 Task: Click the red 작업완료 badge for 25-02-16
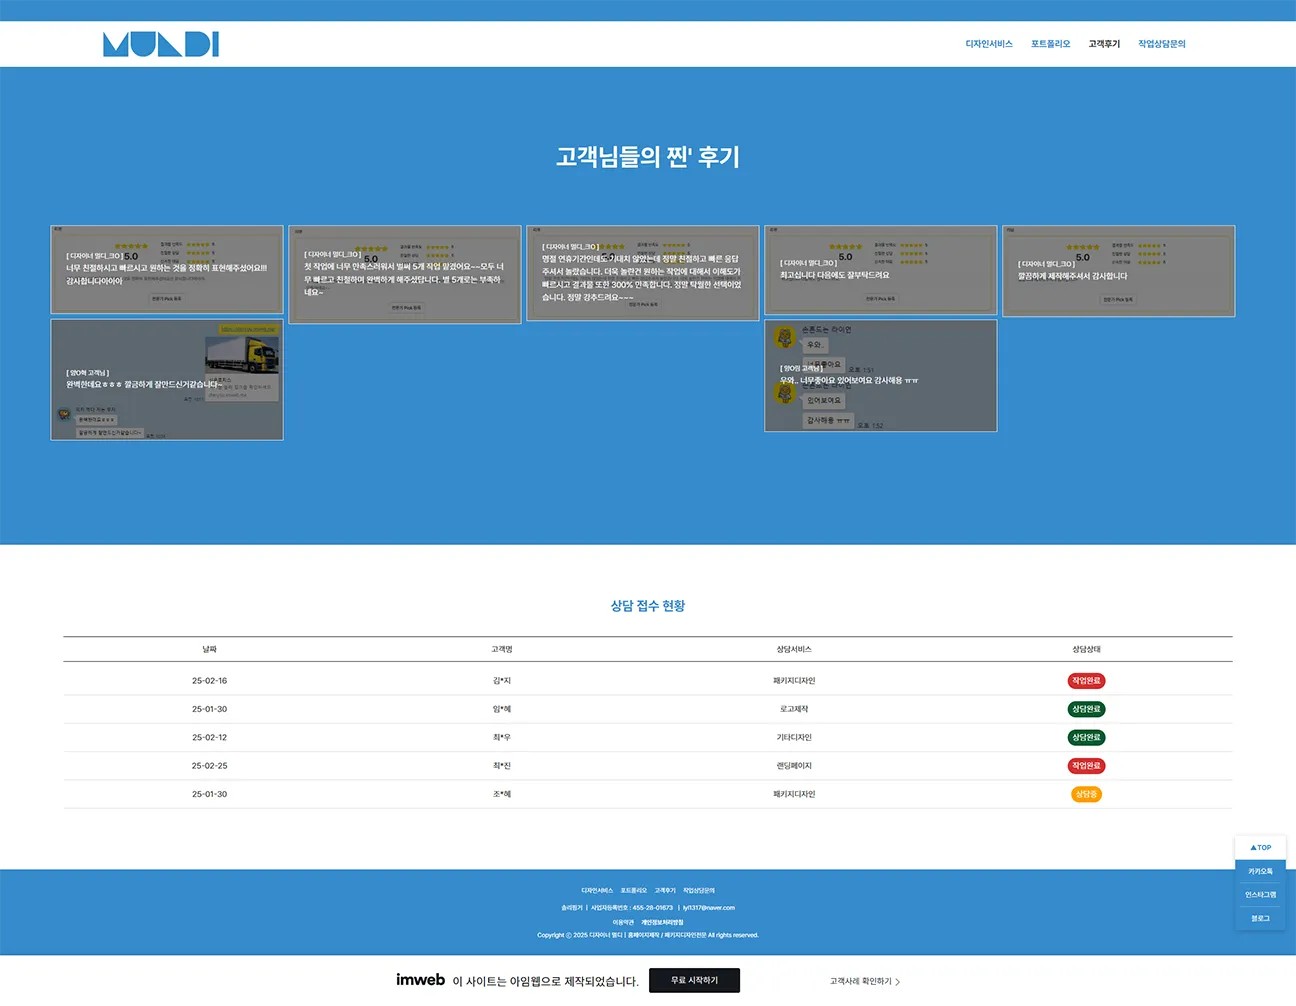click(x=1086, y=681)
